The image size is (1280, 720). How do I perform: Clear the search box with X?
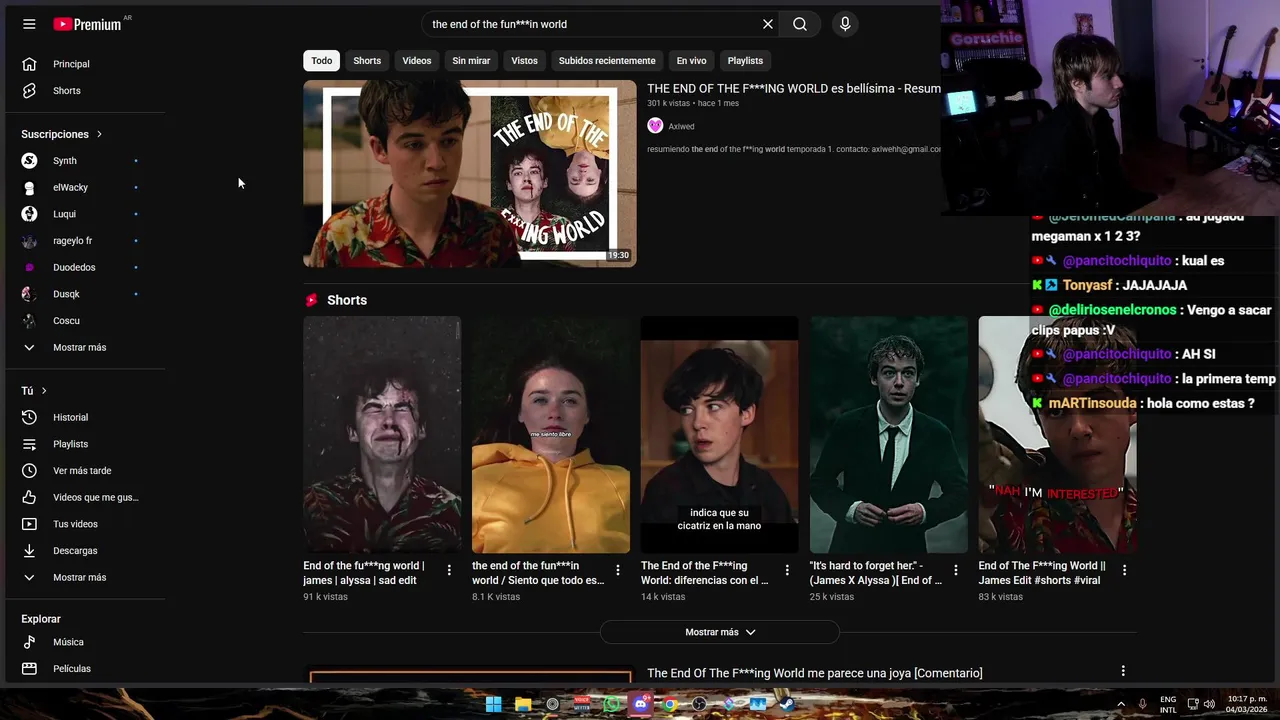pos(768,24)
